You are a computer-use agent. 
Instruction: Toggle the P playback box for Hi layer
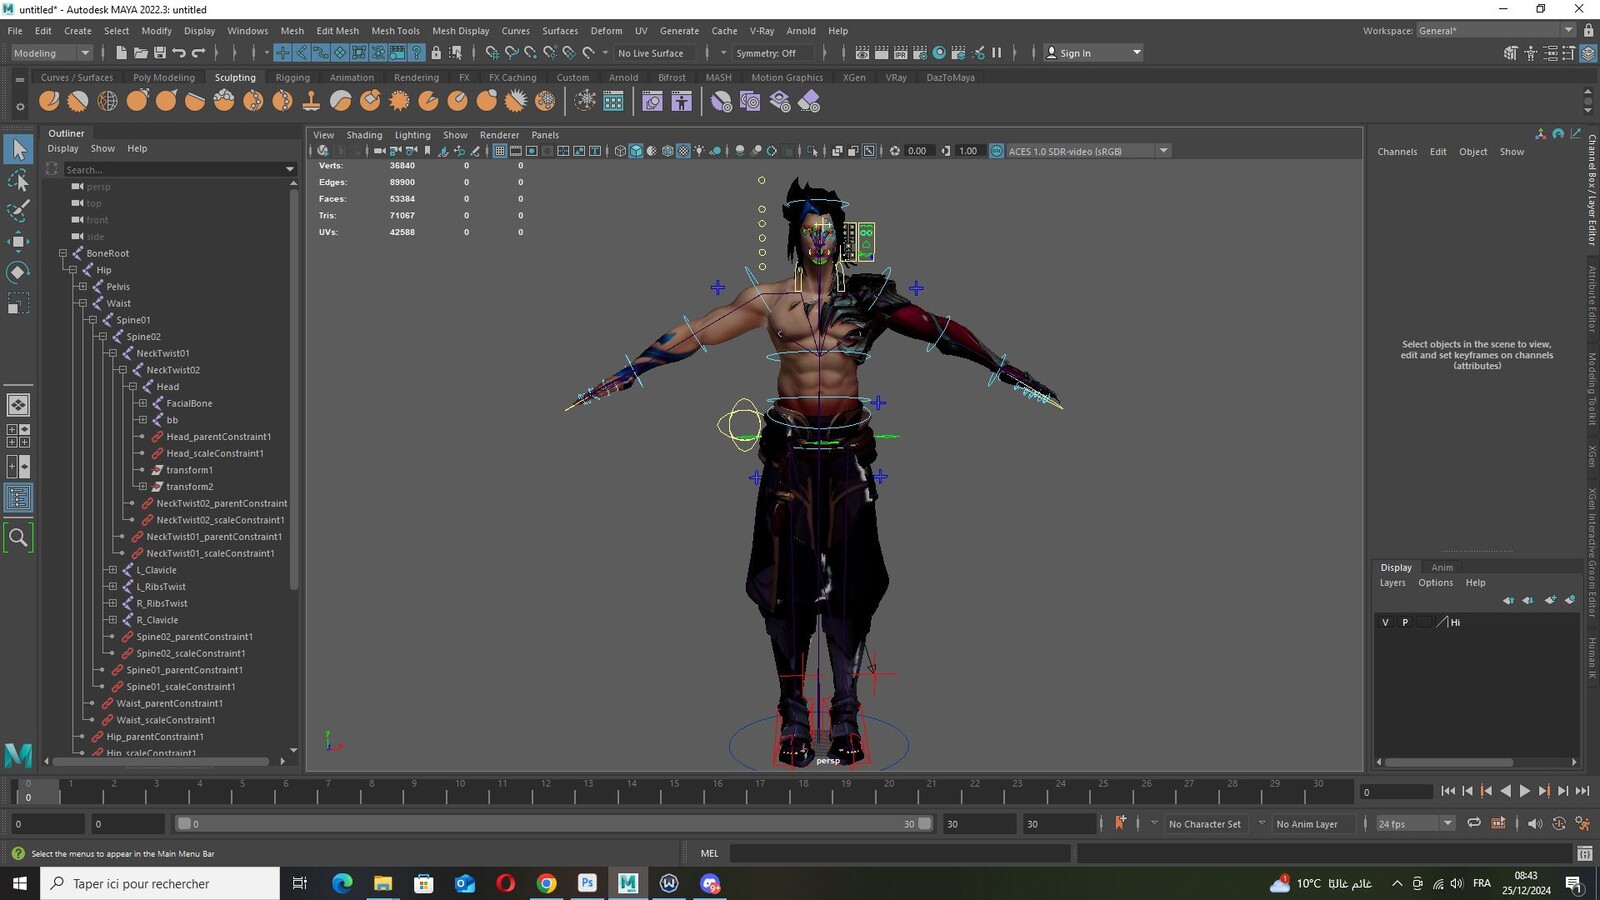click(1405, 622)
